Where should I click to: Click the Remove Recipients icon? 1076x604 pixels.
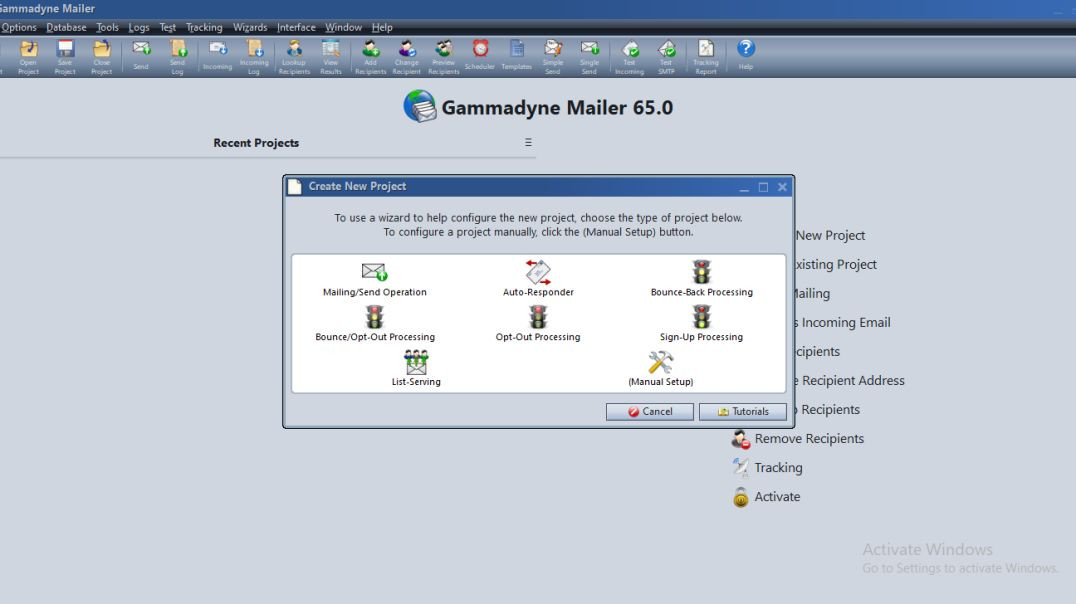point(740,439)
